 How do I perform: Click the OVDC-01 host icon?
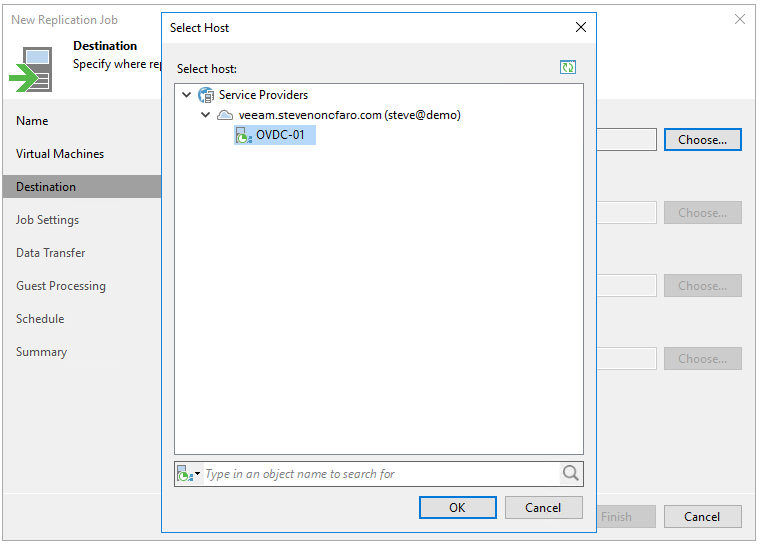243,135
